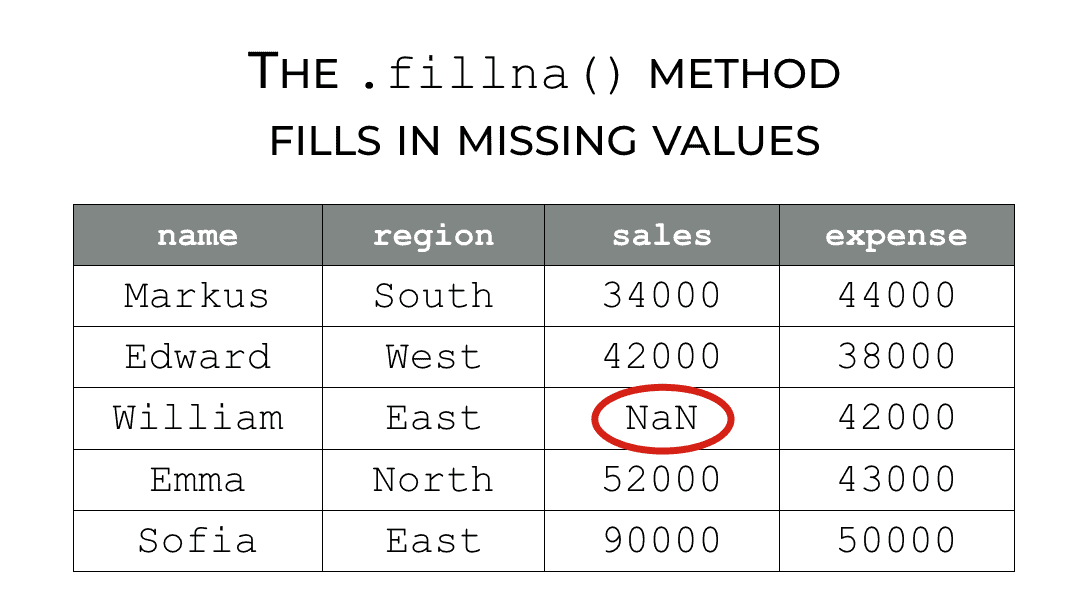Click the sales value 90000
1084x616 pixels.
(x=662, y=540)
